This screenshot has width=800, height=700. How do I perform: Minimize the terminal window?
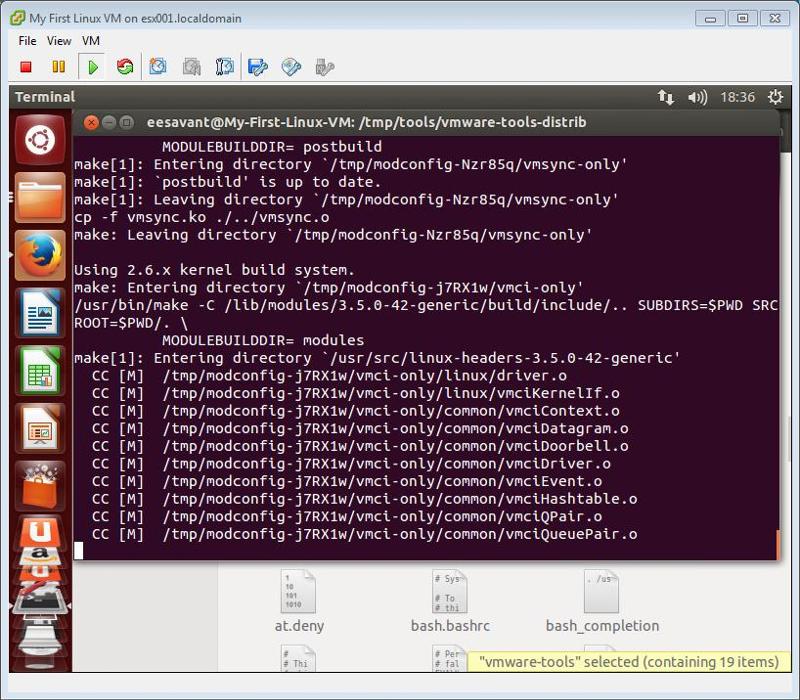click(x=109, y=122)
